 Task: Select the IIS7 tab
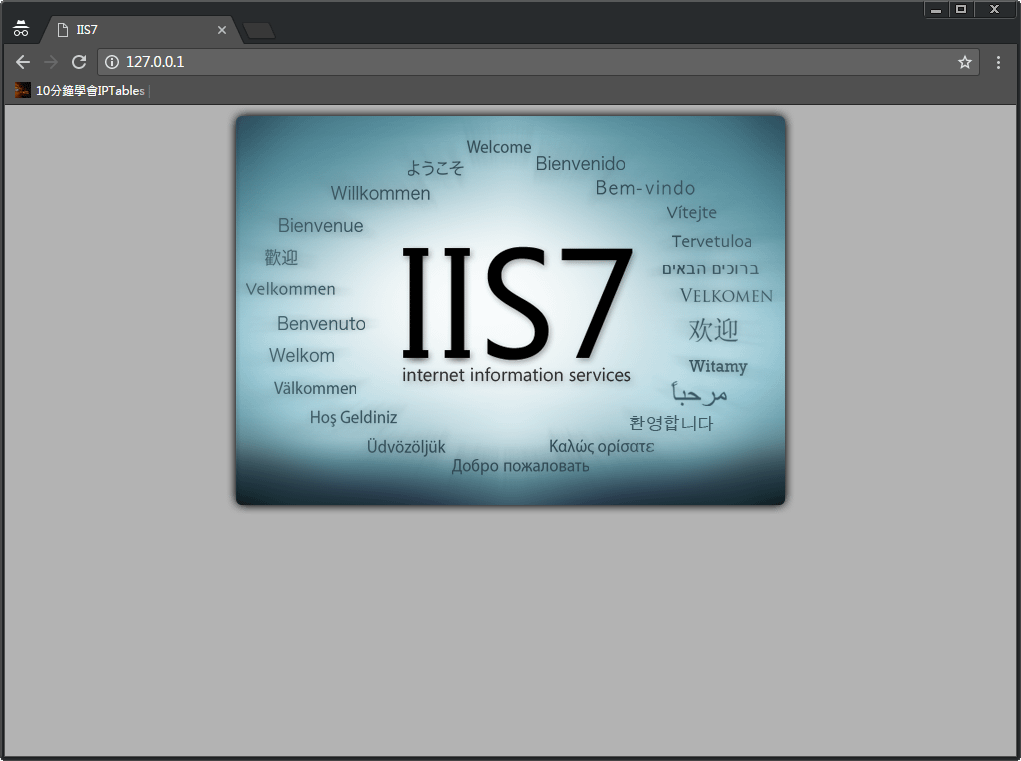tap(142, 30)
